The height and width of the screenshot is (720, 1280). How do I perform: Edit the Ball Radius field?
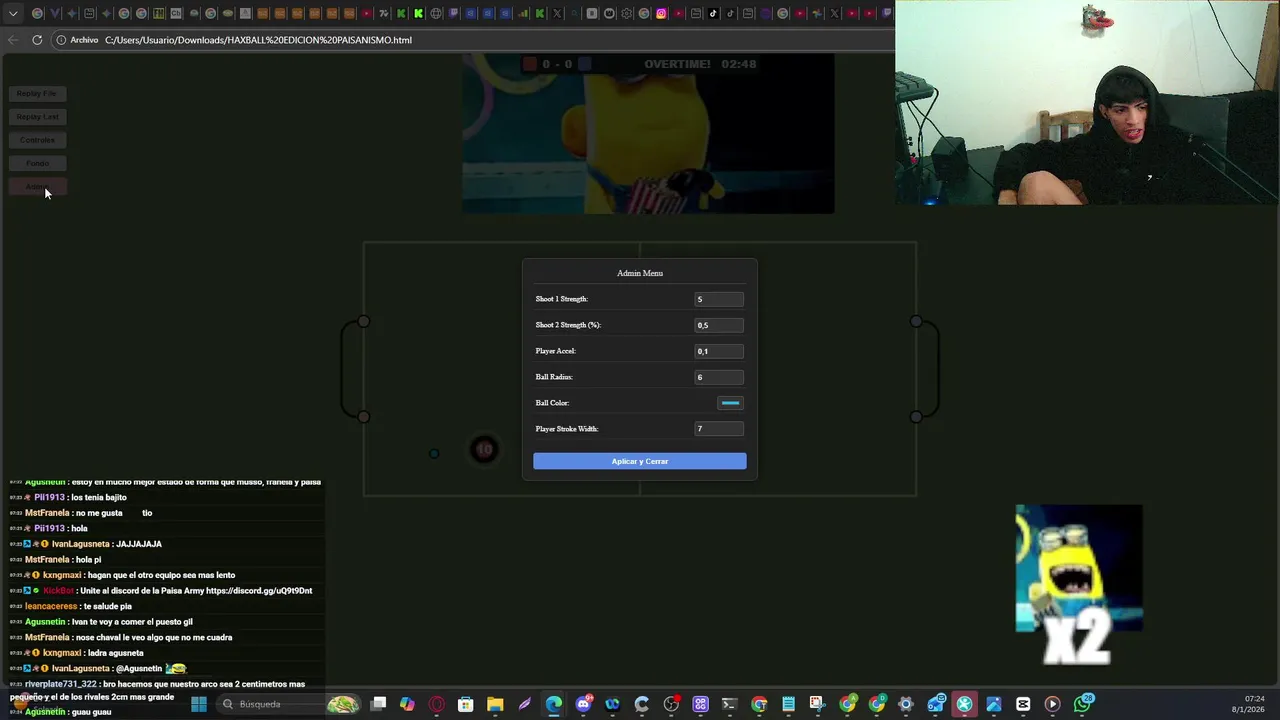coord(719,377)
